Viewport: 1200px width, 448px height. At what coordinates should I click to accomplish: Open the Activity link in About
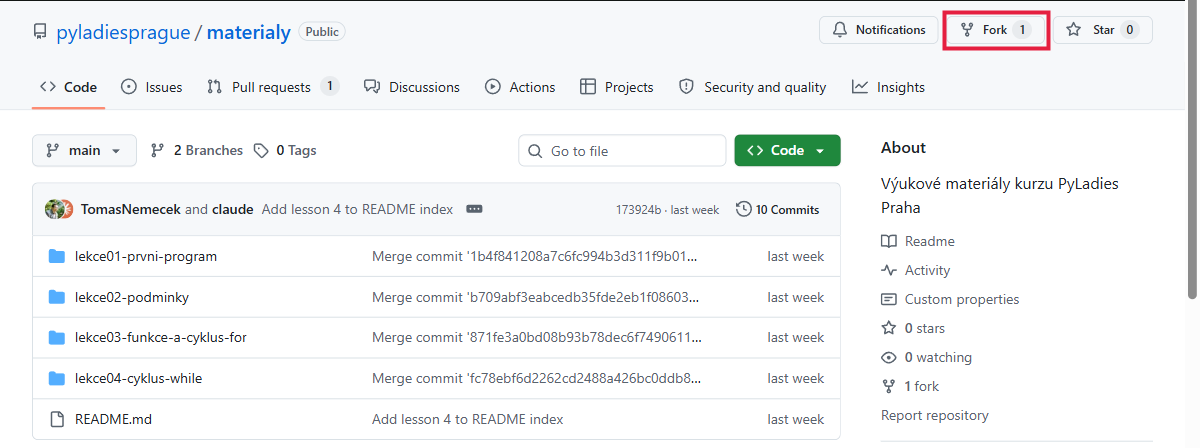pyautogui.click(x=916, y=270)
